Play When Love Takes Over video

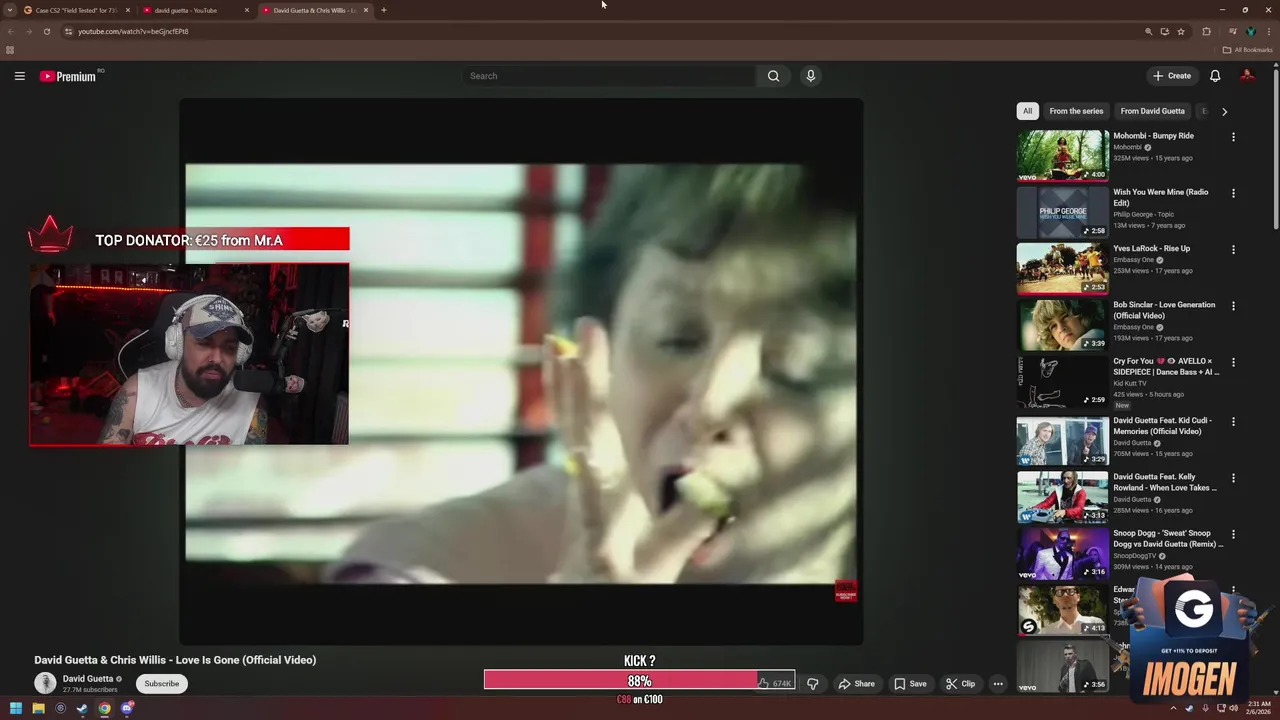(1063, 497)
